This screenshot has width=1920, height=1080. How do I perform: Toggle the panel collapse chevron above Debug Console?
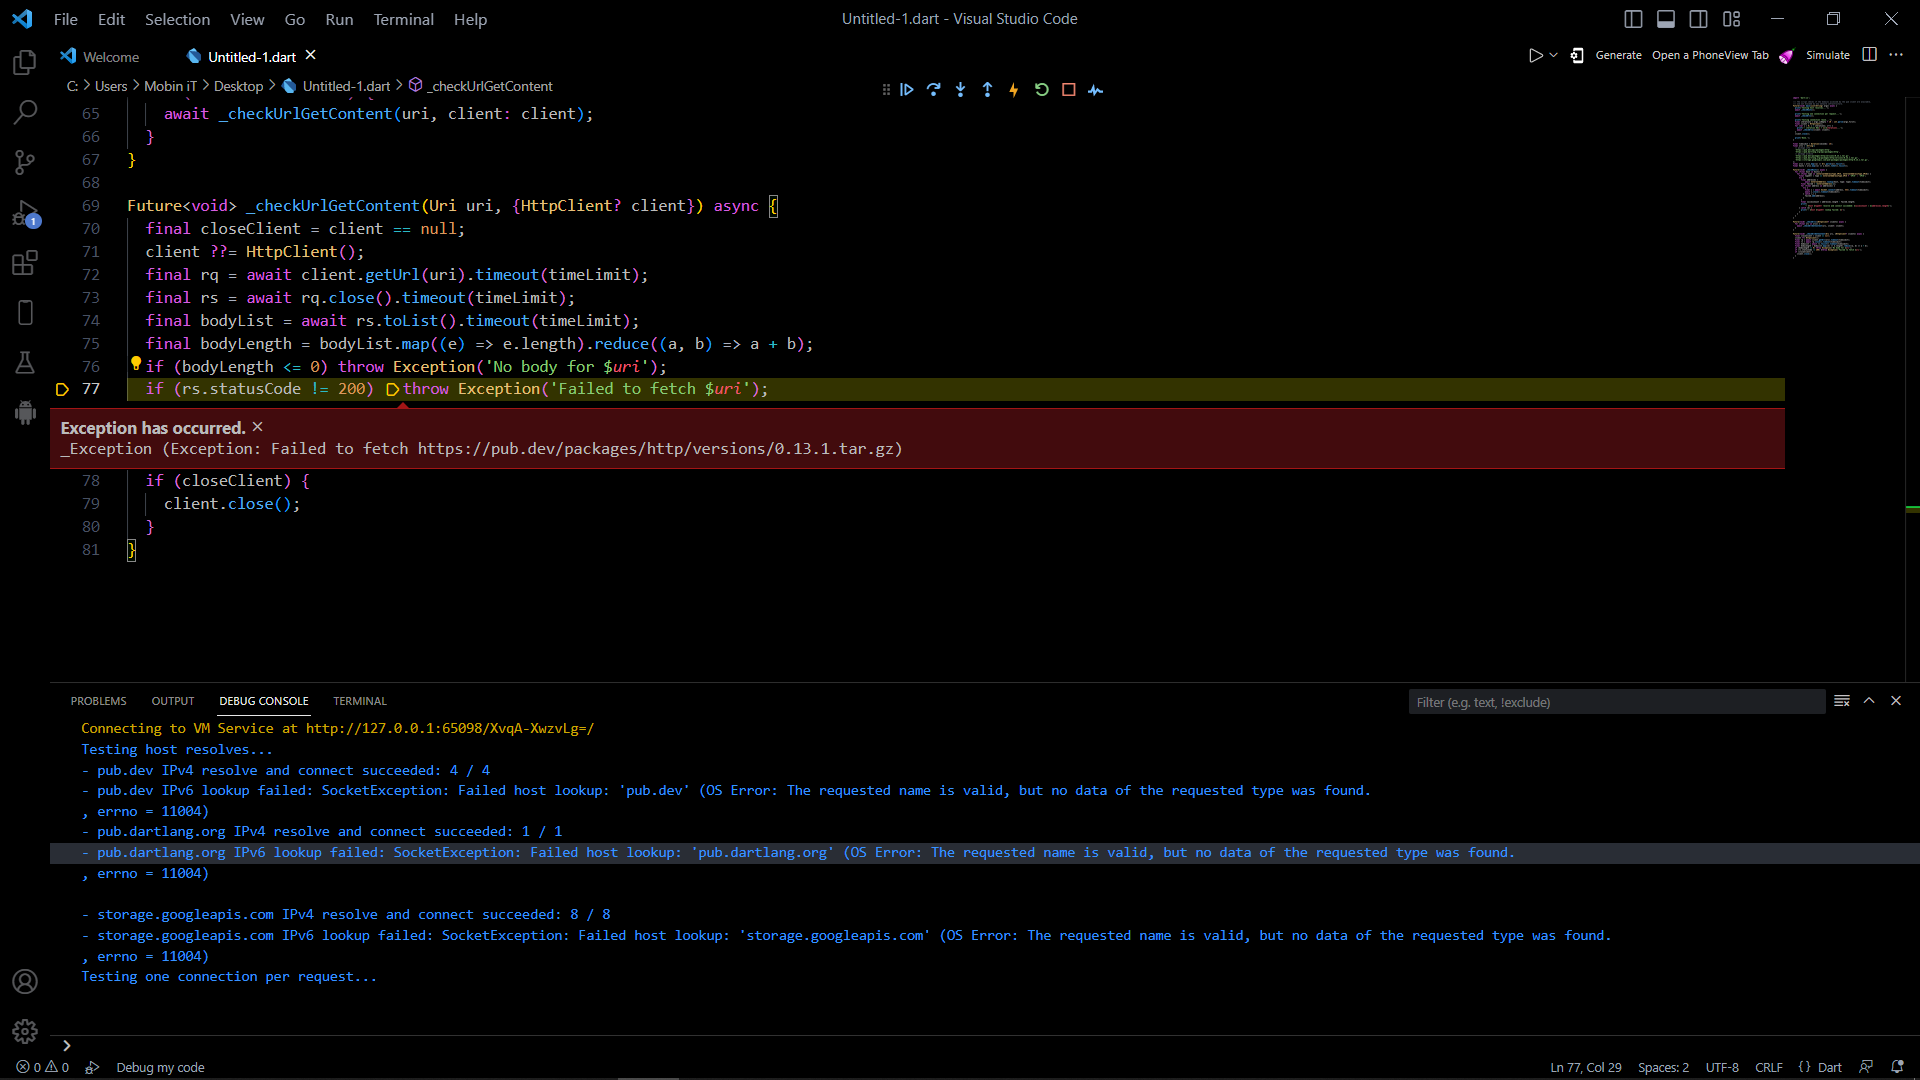1869,701
